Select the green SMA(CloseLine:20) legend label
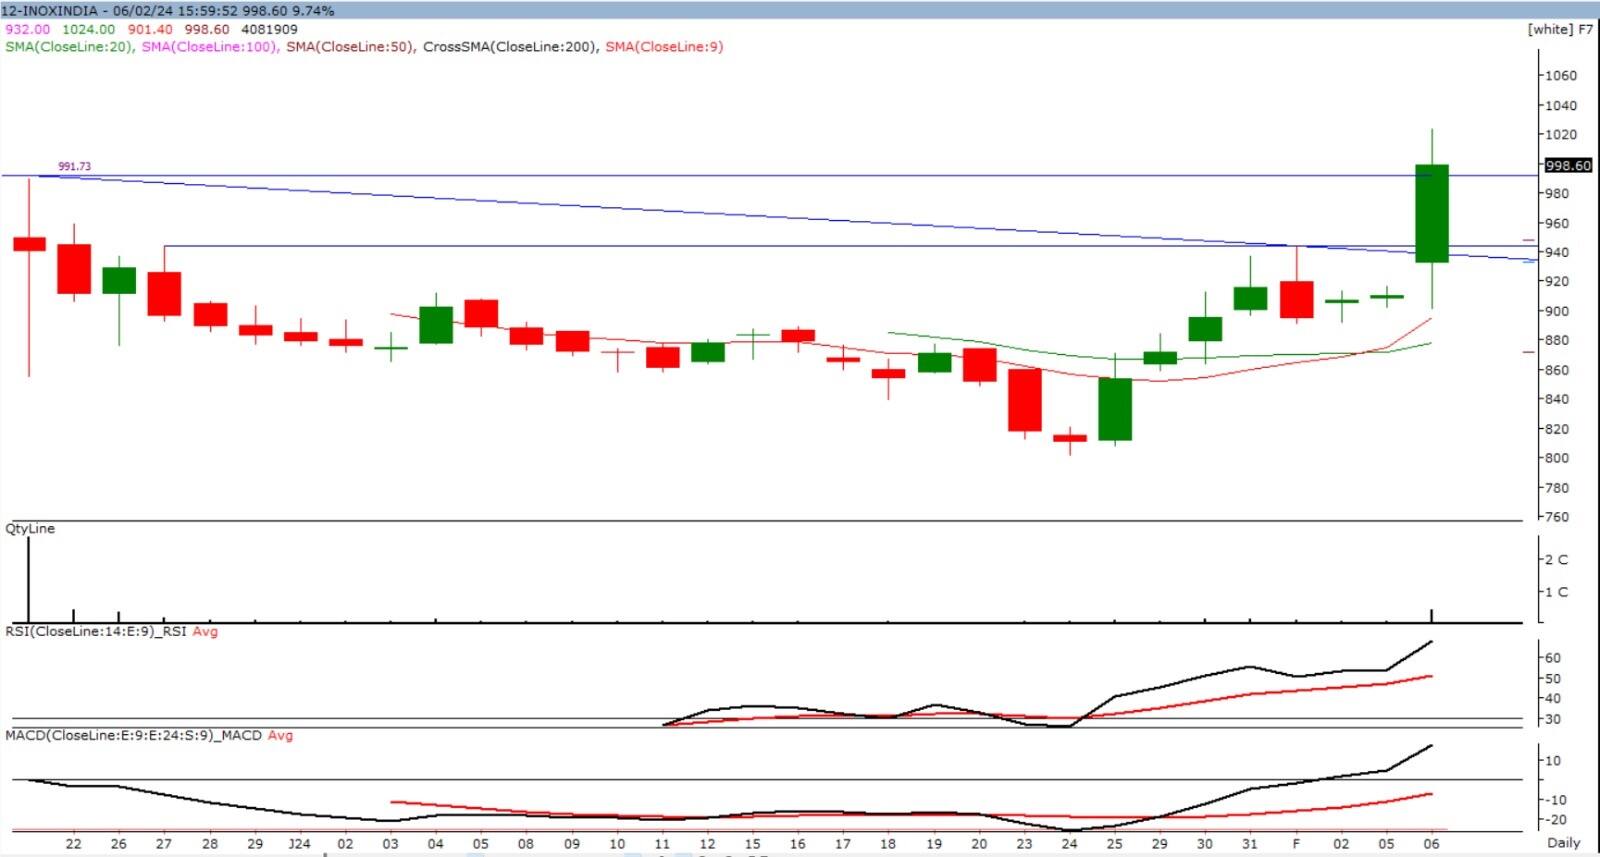This screenshot has width=1600, height=857. coord(69,47)
